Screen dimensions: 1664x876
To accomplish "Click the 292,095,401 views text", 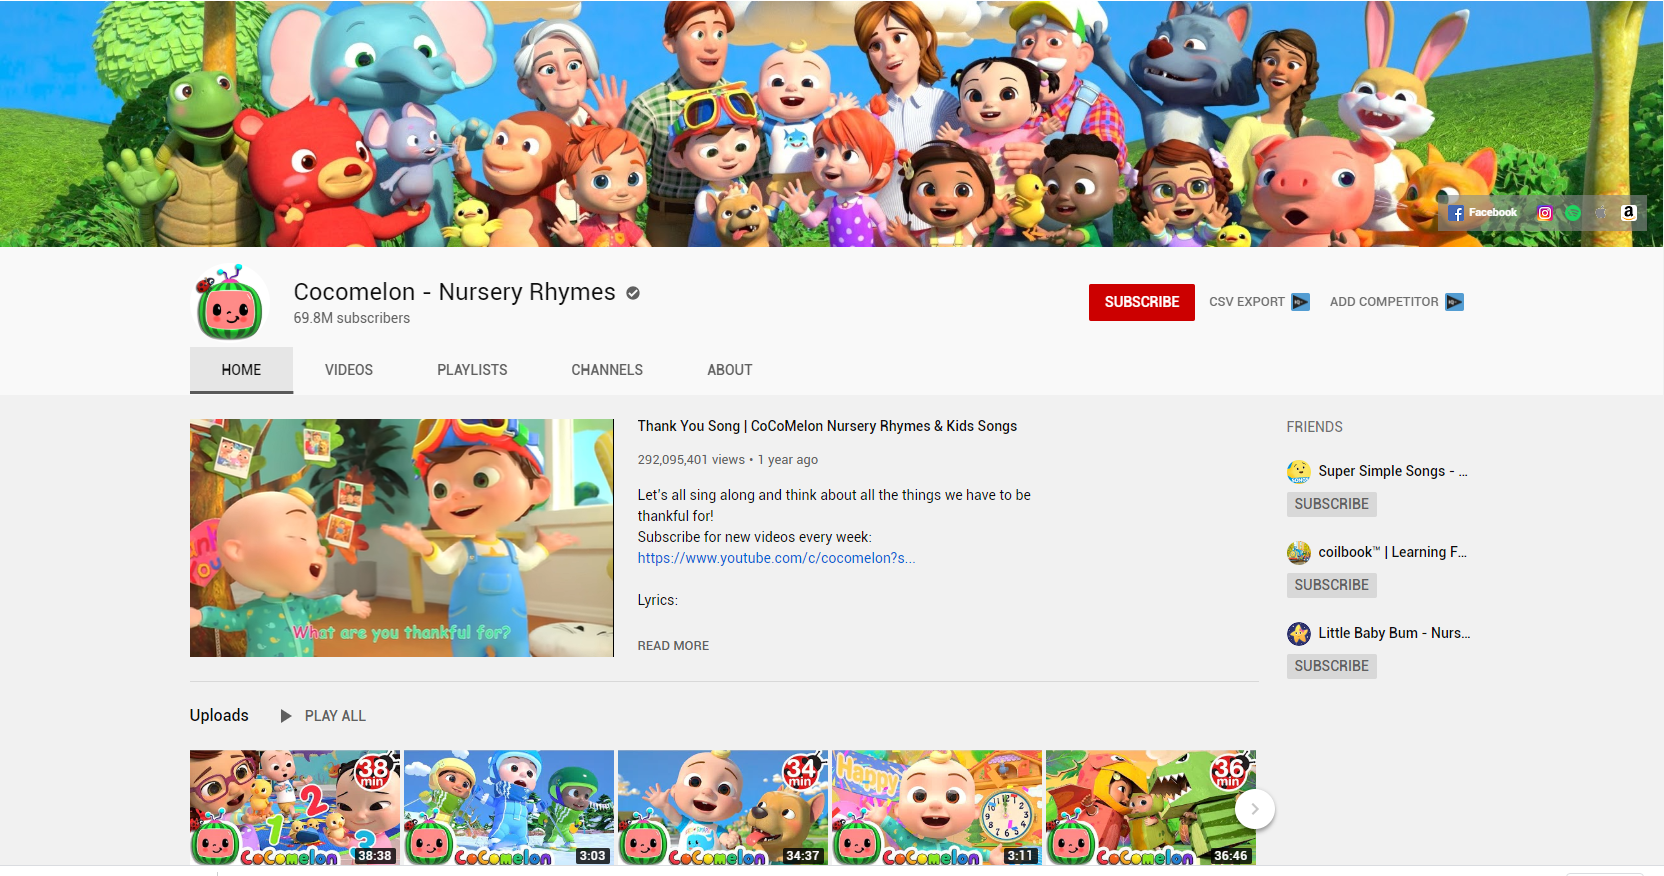I will point(691,460).
